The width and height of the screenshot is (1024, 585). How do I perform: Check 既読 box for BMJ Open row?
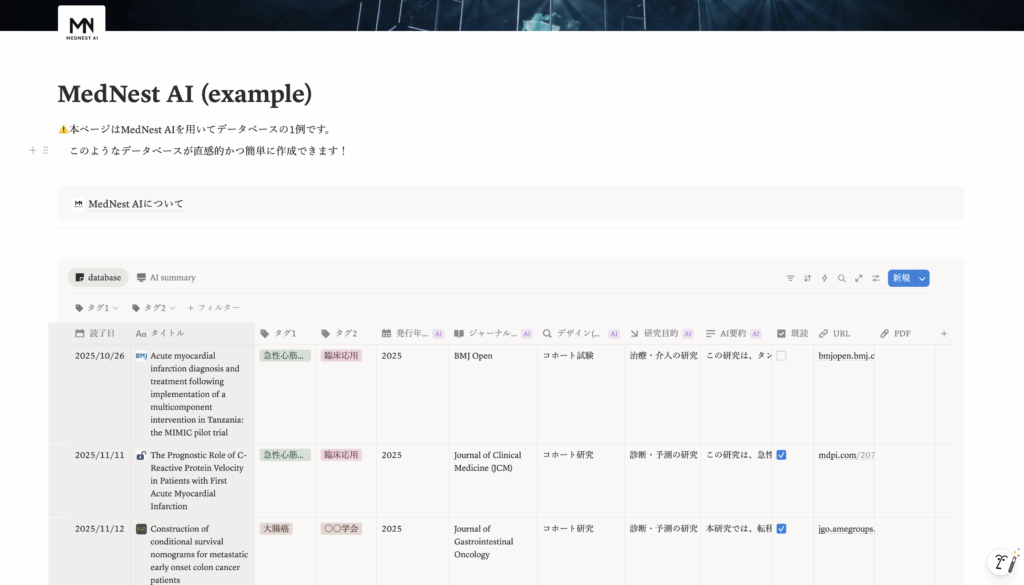click(781, 356)
